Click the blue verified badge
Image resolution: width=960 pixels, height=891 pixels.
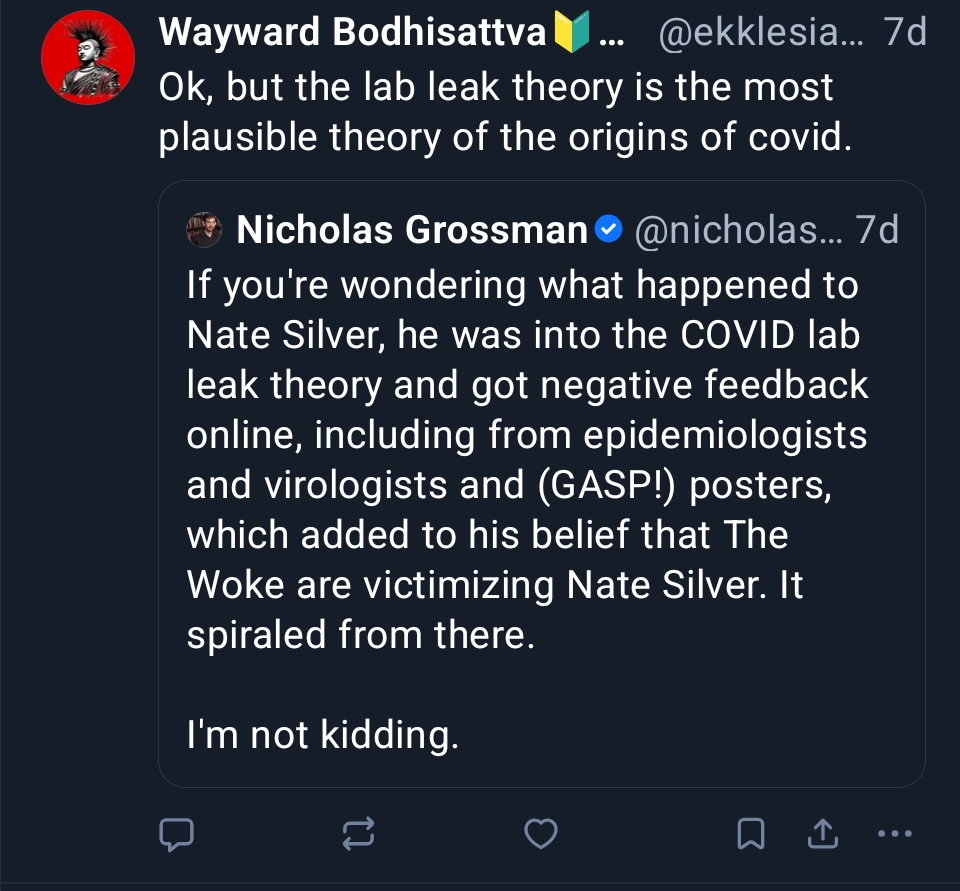(x=607, y=231)
